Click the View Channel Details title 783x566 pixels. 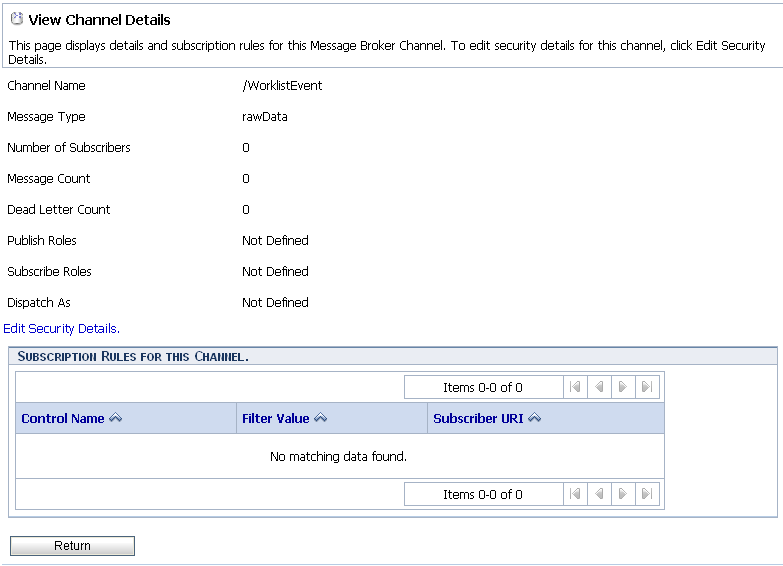coord(99,20)
